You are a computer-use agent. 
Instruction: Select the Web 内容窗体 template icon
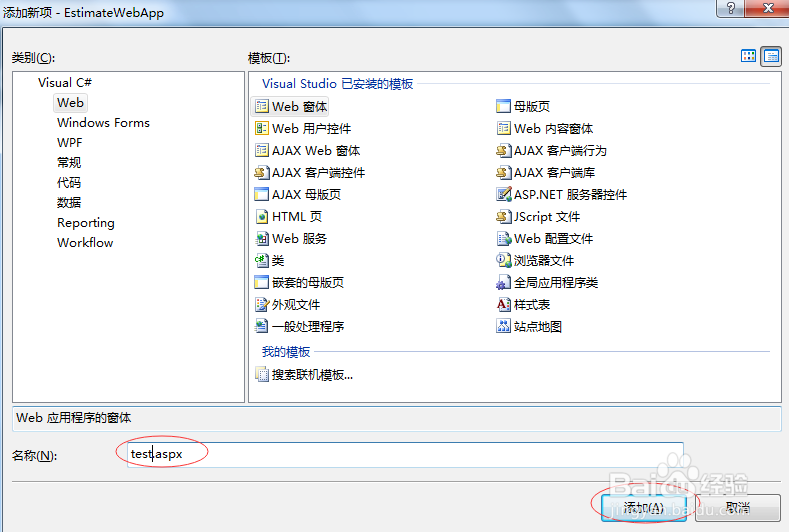(503, 128)
